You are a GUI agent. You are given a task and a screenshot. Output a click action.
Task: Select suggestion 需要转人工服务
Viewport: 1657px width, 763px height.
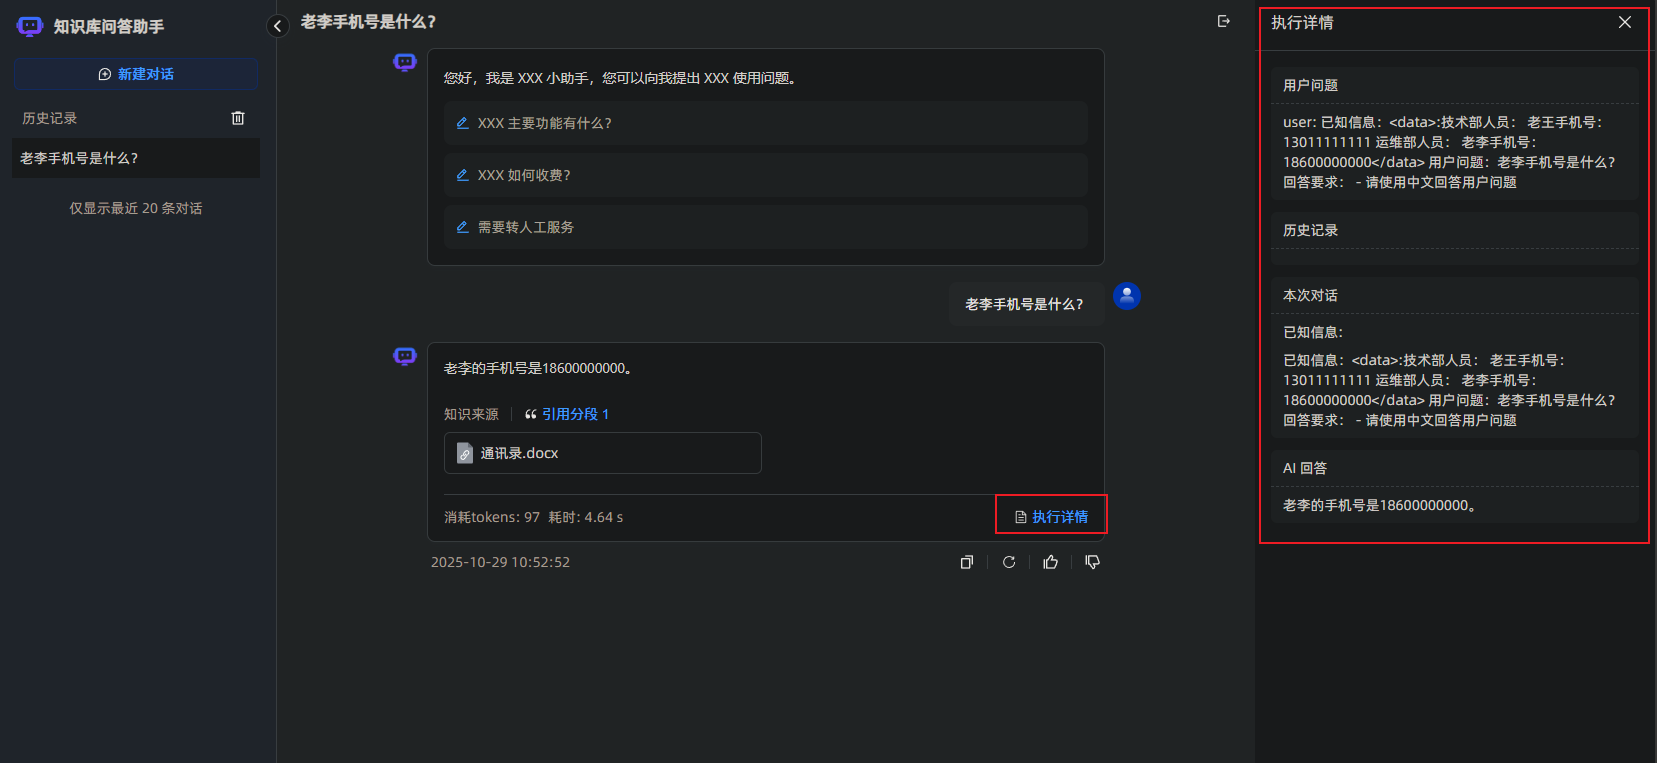(x=766, y=227)
